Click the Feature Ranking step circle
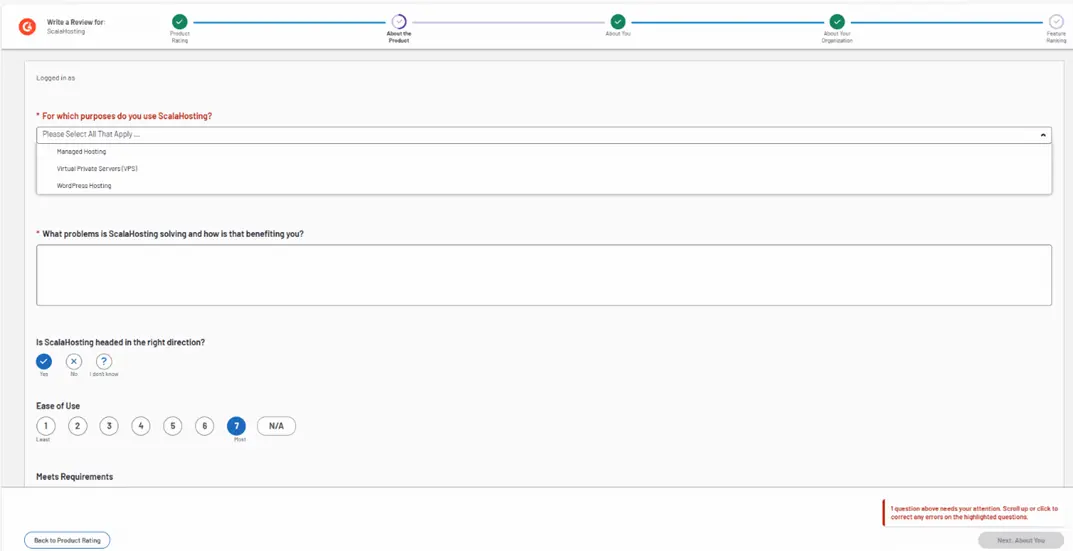This screenshot has width=1073, height=551. [x=1056, y=21]
